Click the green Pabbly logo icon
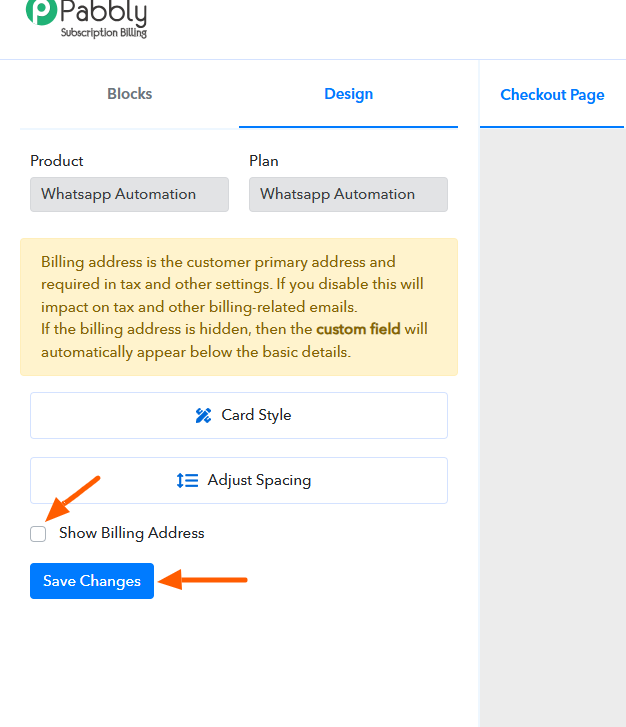This screenshot has width=626, height=727. tap(41, 11)
